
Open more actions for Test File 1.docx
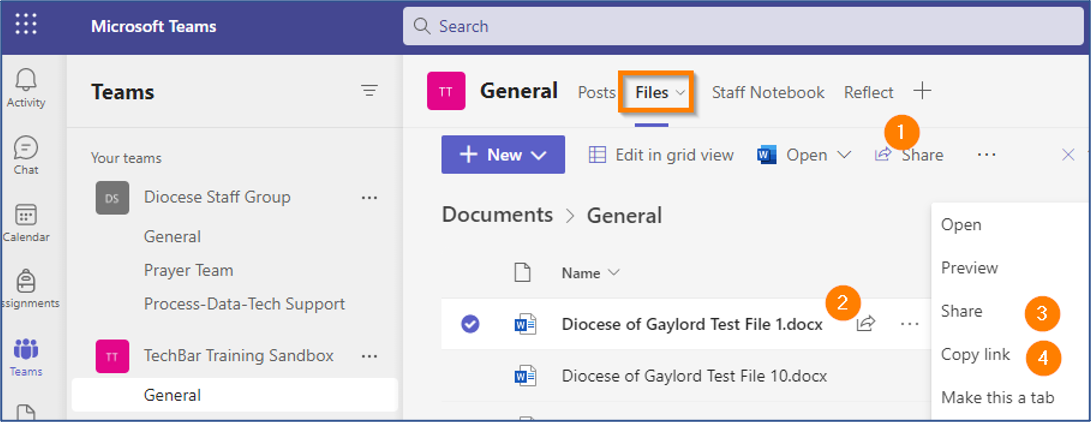pyautogui.click(x=909, y=324)
